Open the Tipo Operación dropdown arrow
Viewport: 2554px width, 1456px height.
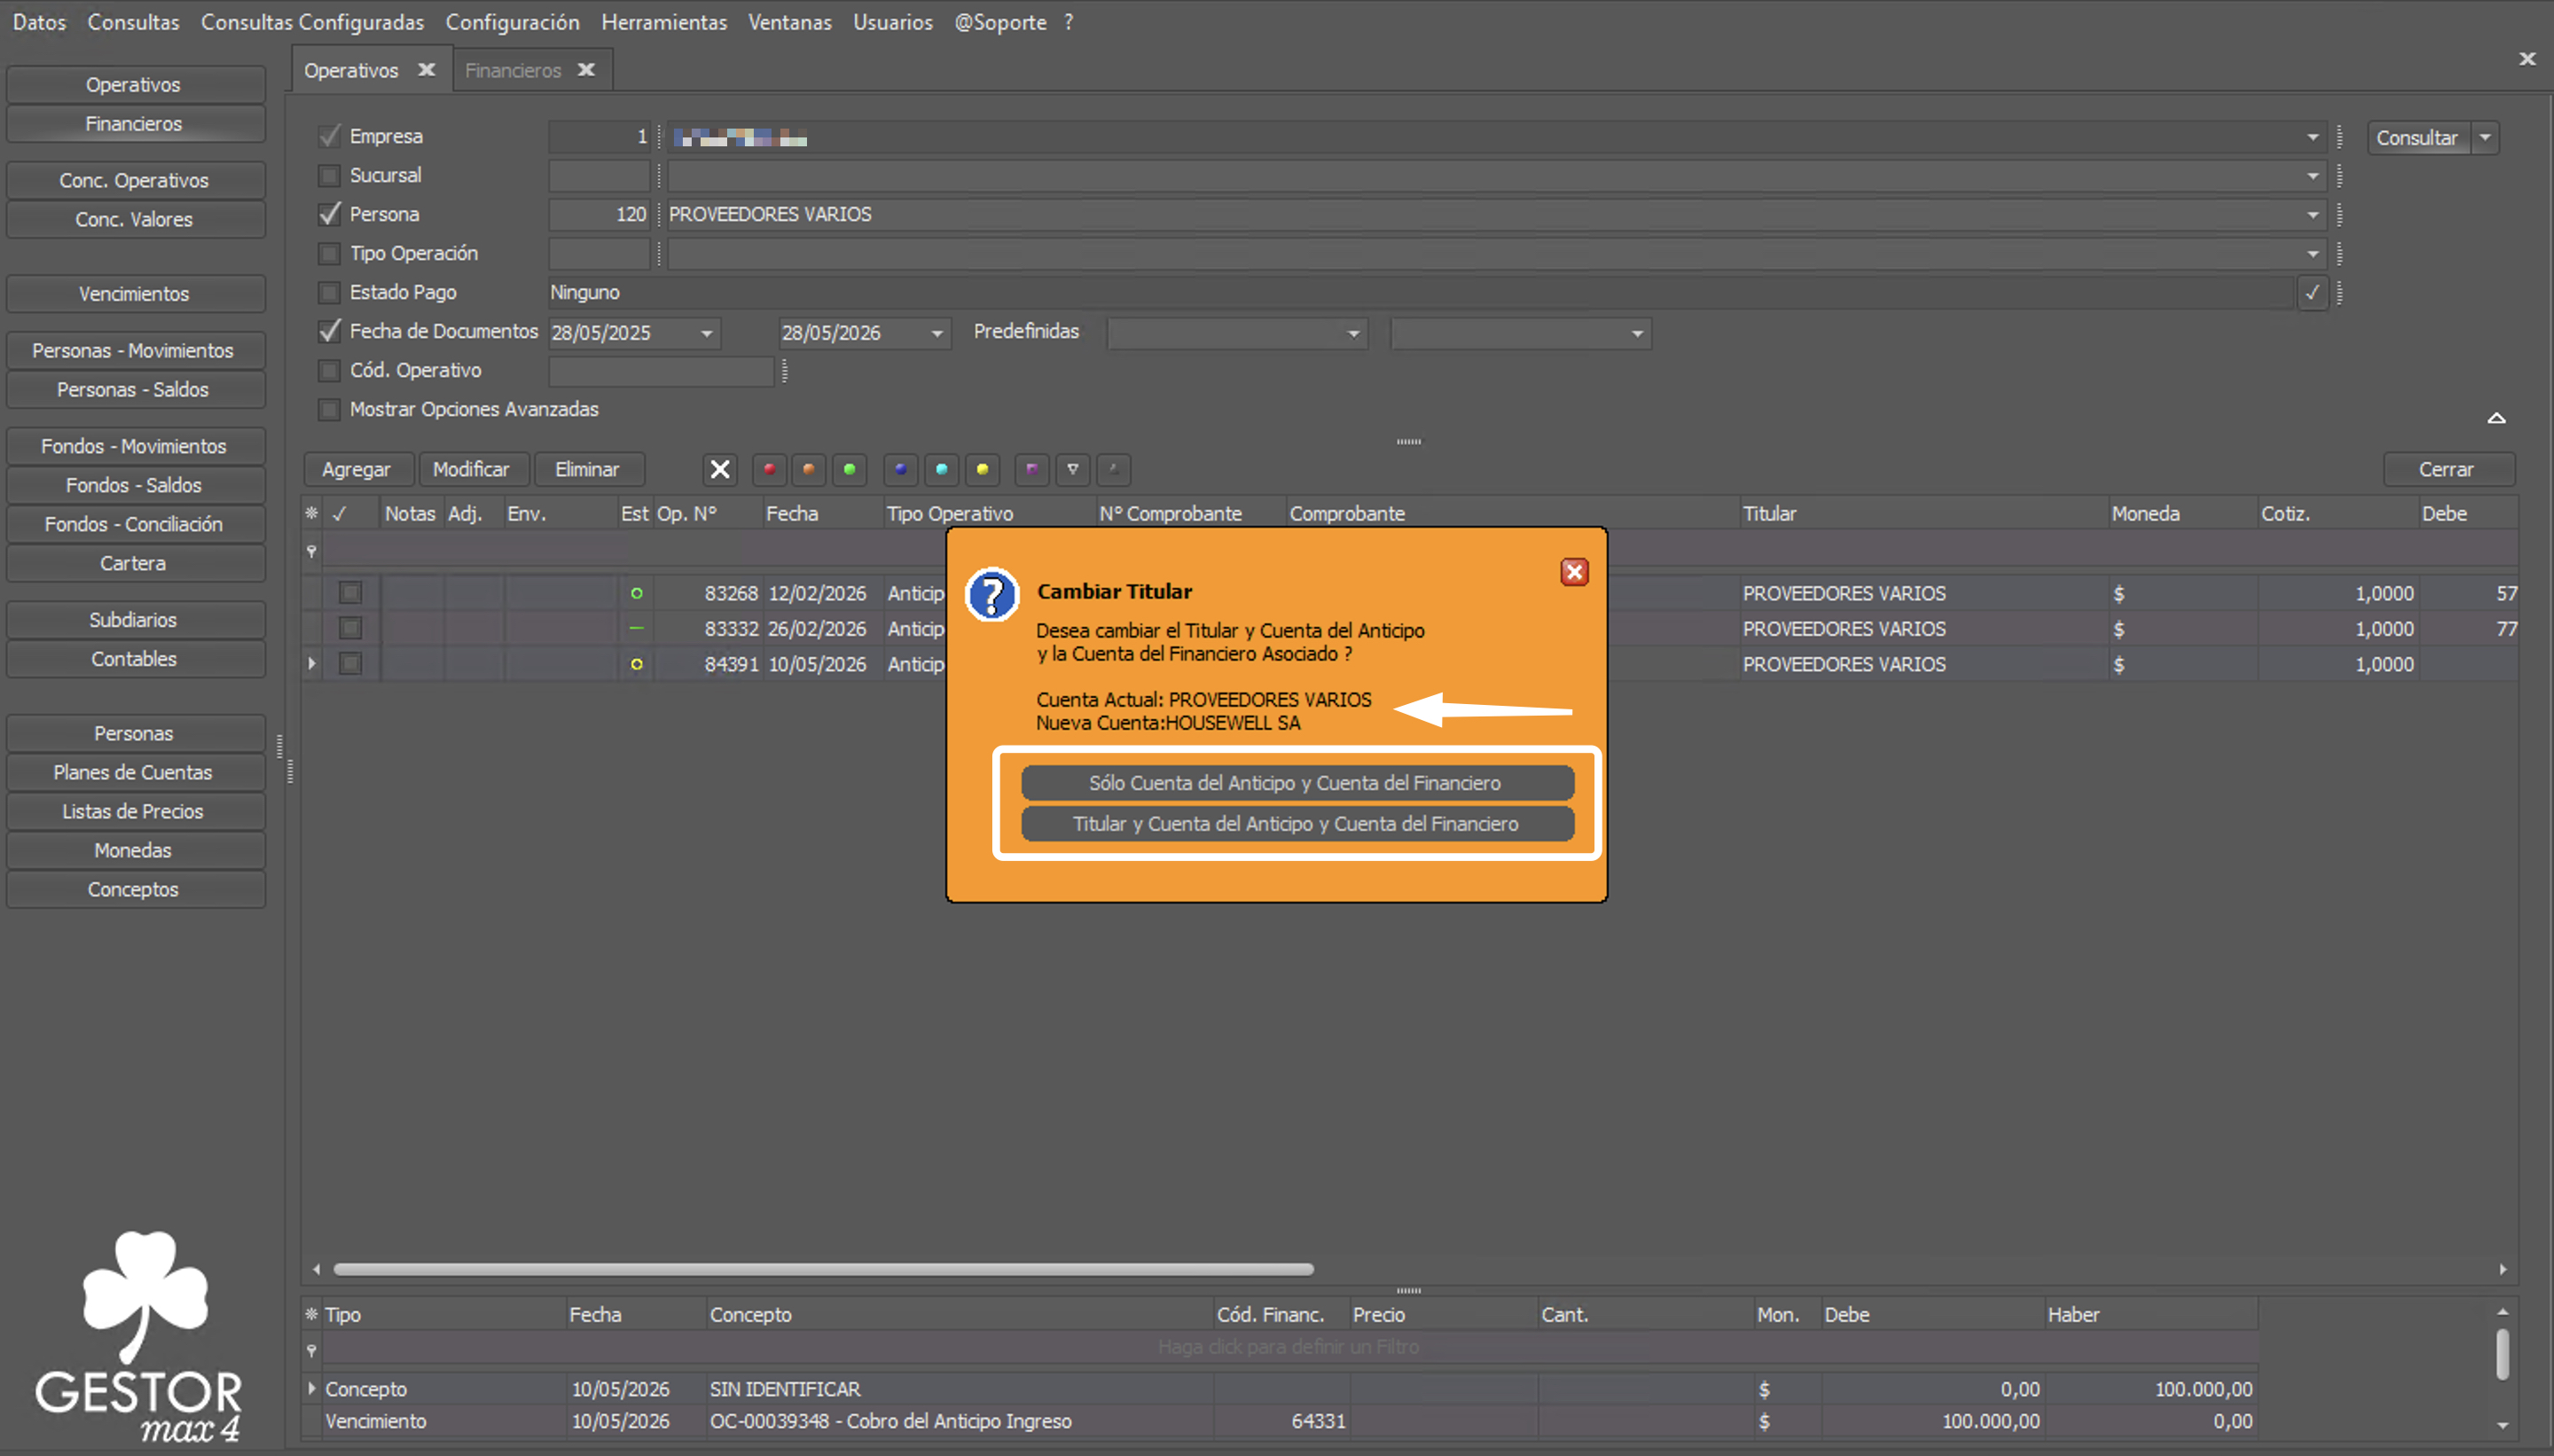2312,254
